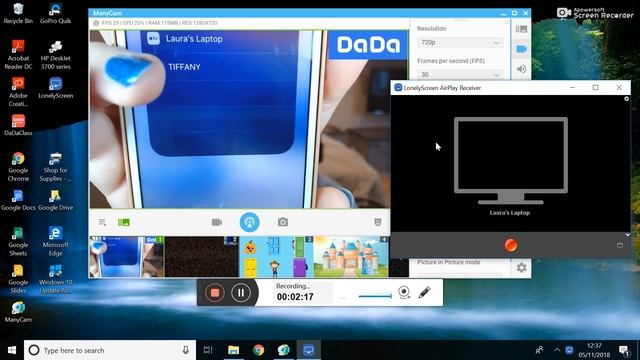Image resolution: width=640 pixels, height=360 pixels.
Task: Show hidden system tray icons
Action: (557, 350)
